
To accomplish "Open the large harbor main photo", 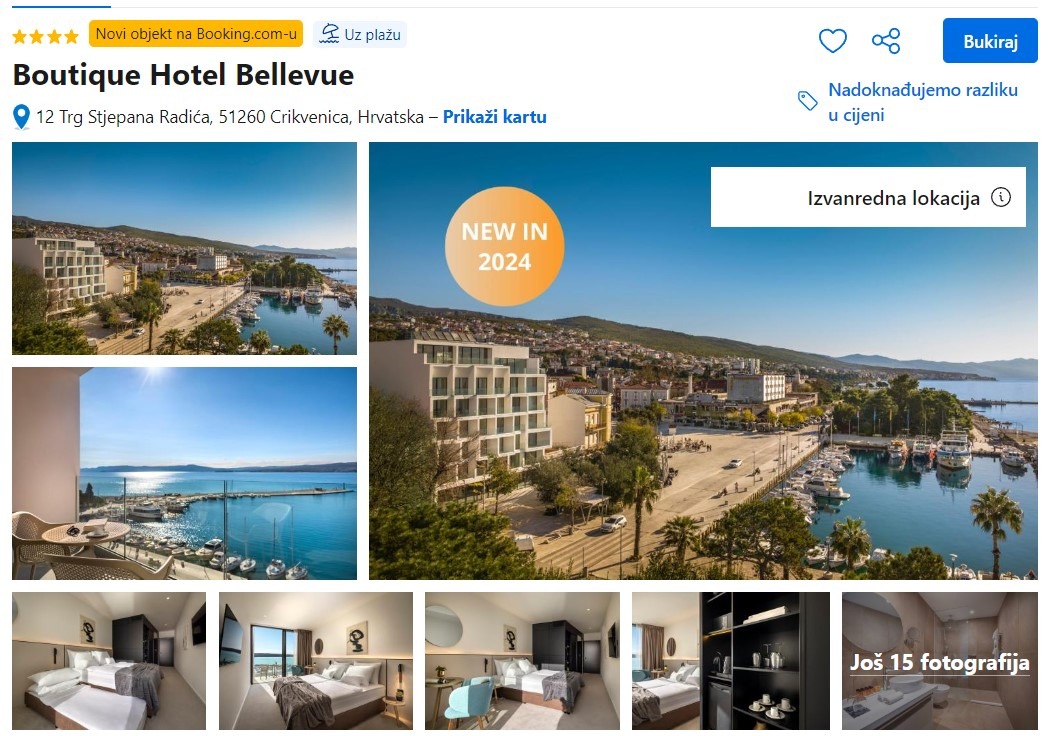I will [703, 360].
